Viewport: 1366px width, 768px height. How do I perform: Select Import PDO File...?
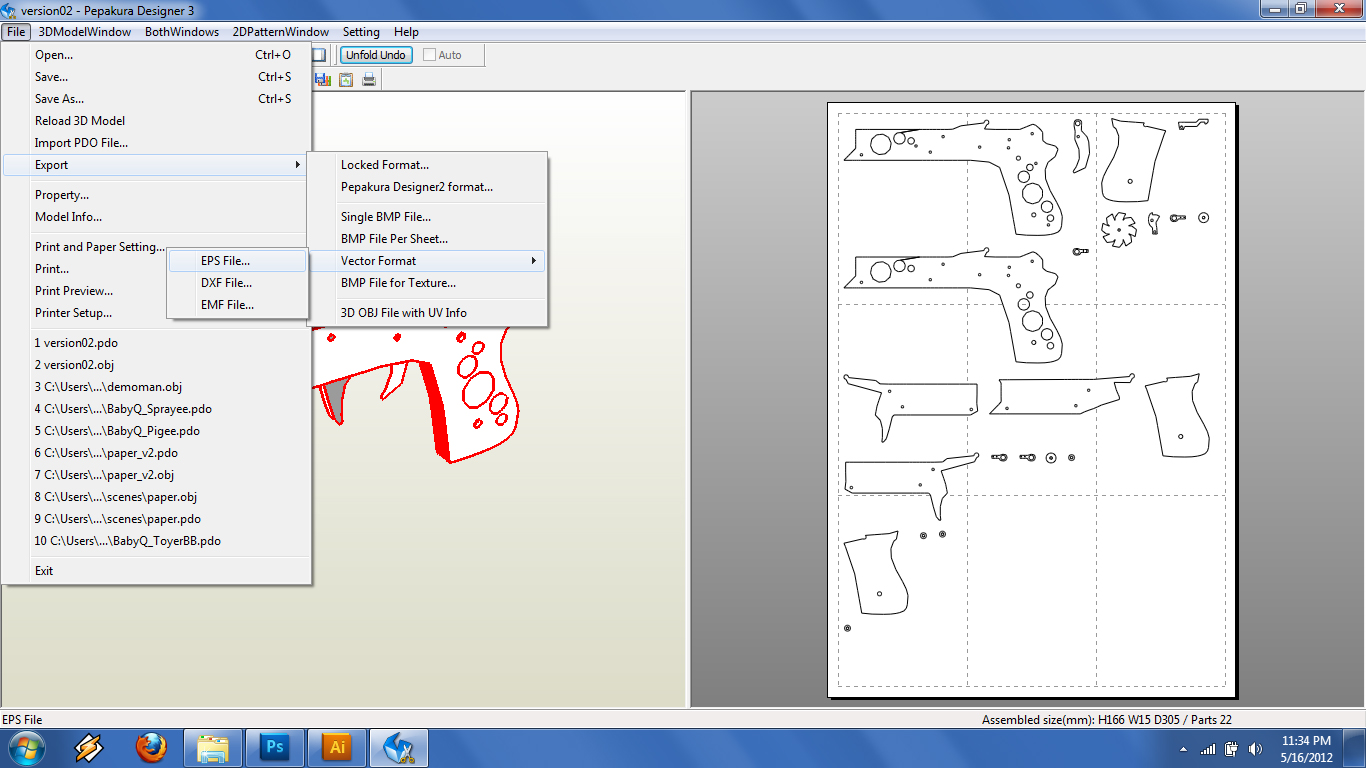point(156,143)
